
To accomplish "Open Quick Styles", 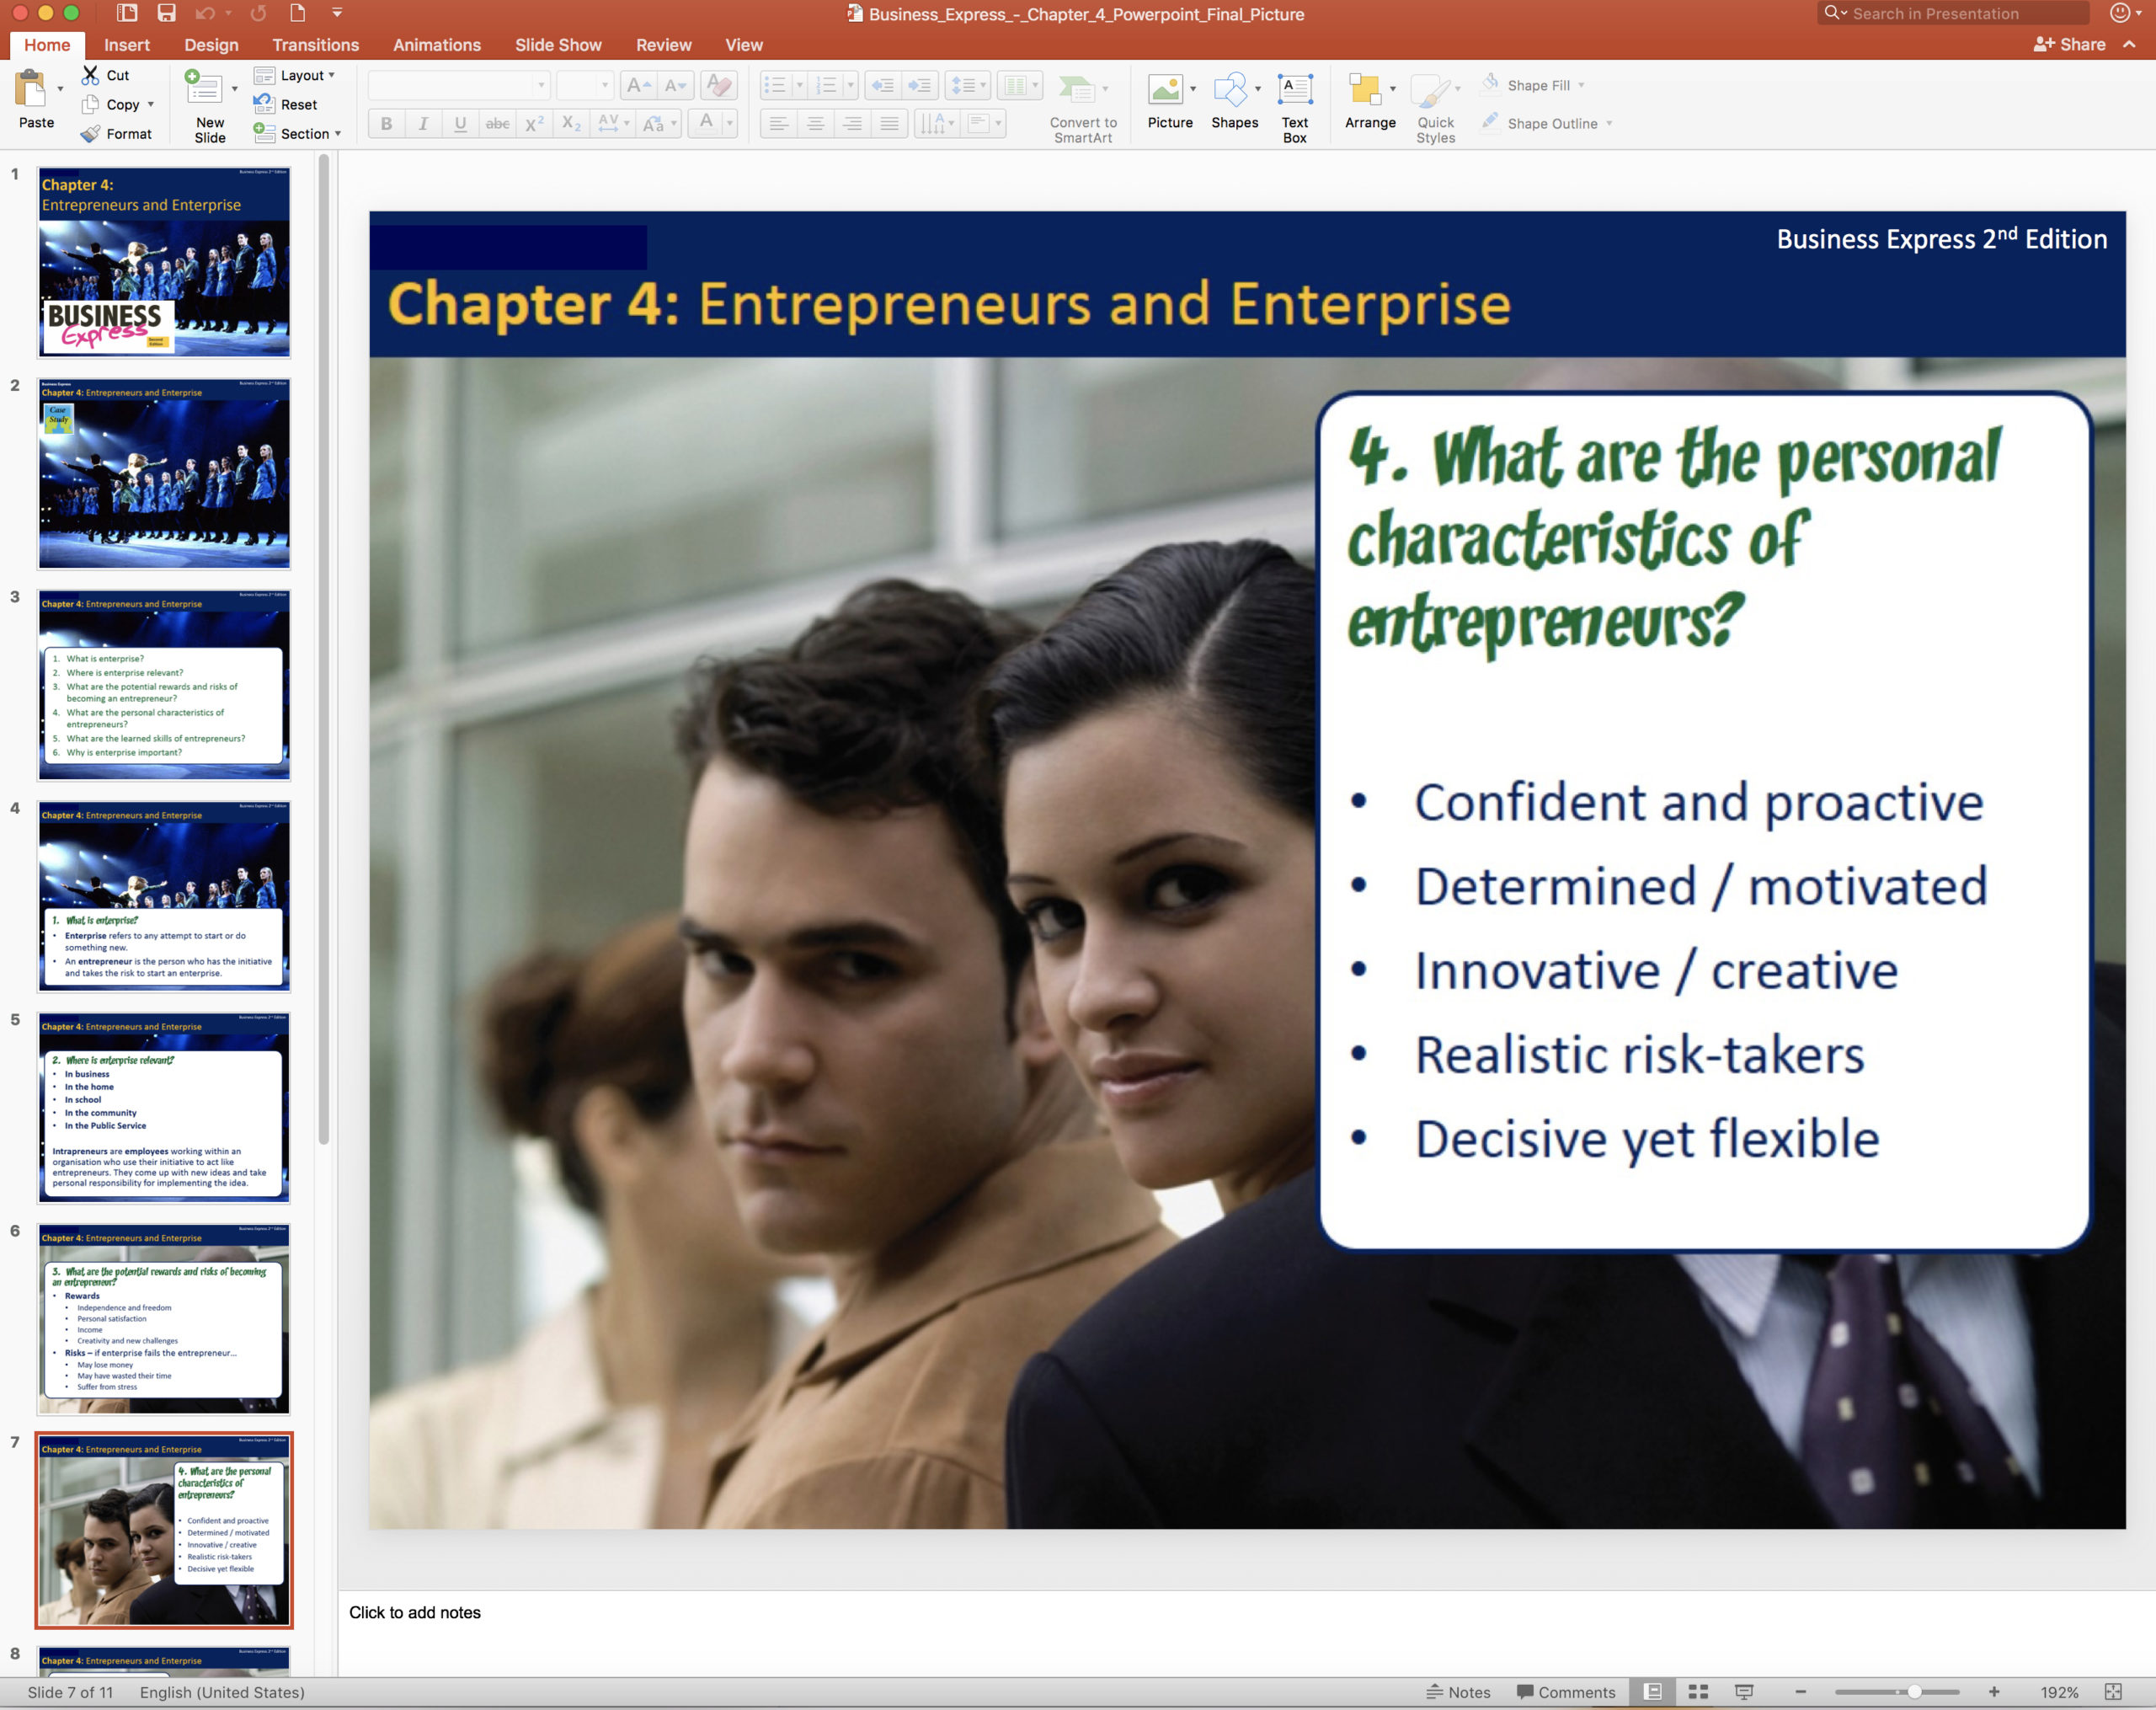I will point(1435,108).
